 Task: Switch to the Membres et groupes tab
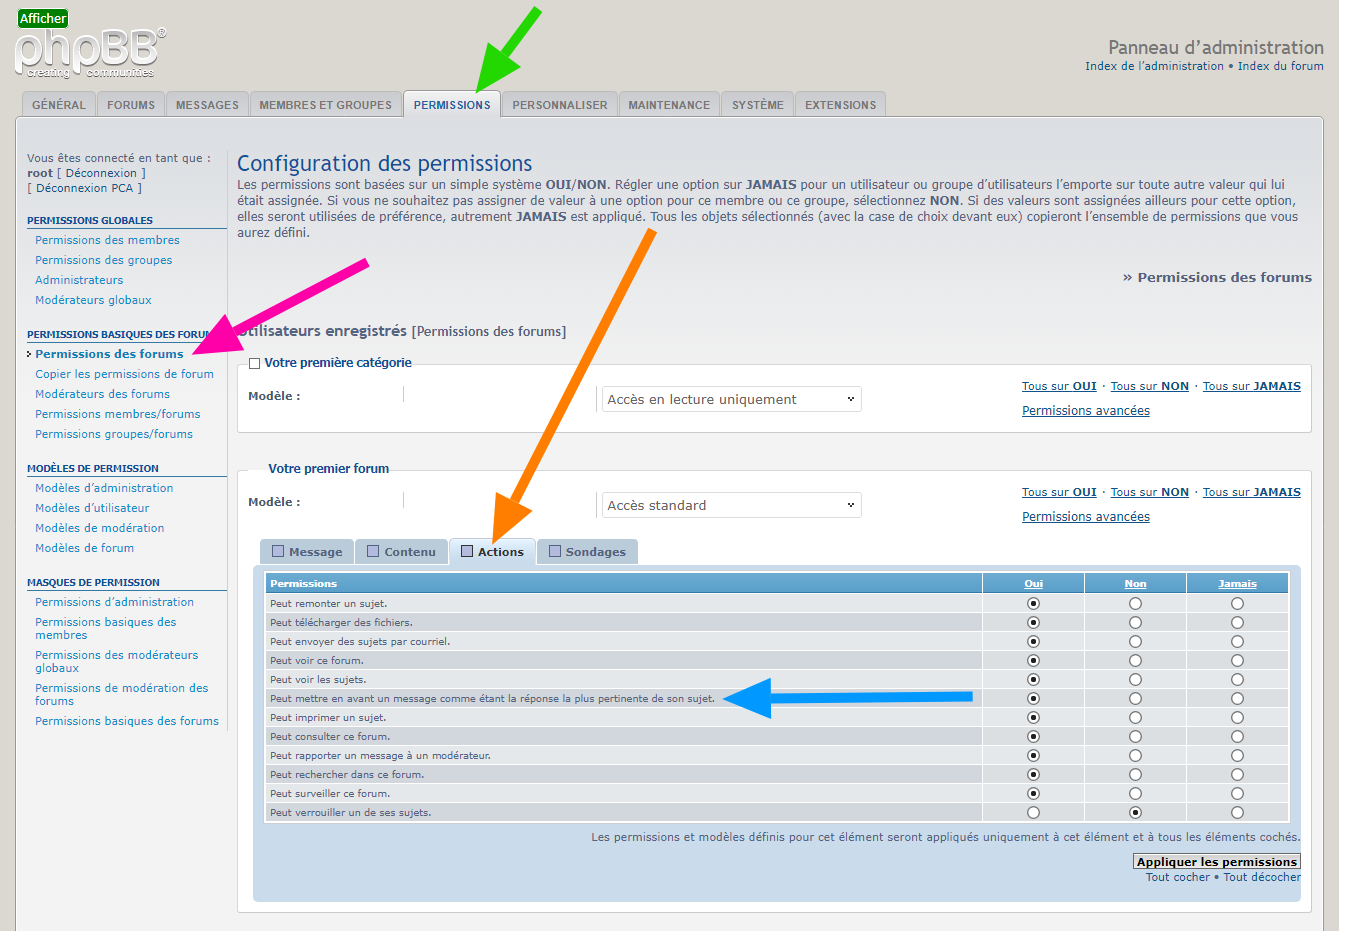pos(325,105)
